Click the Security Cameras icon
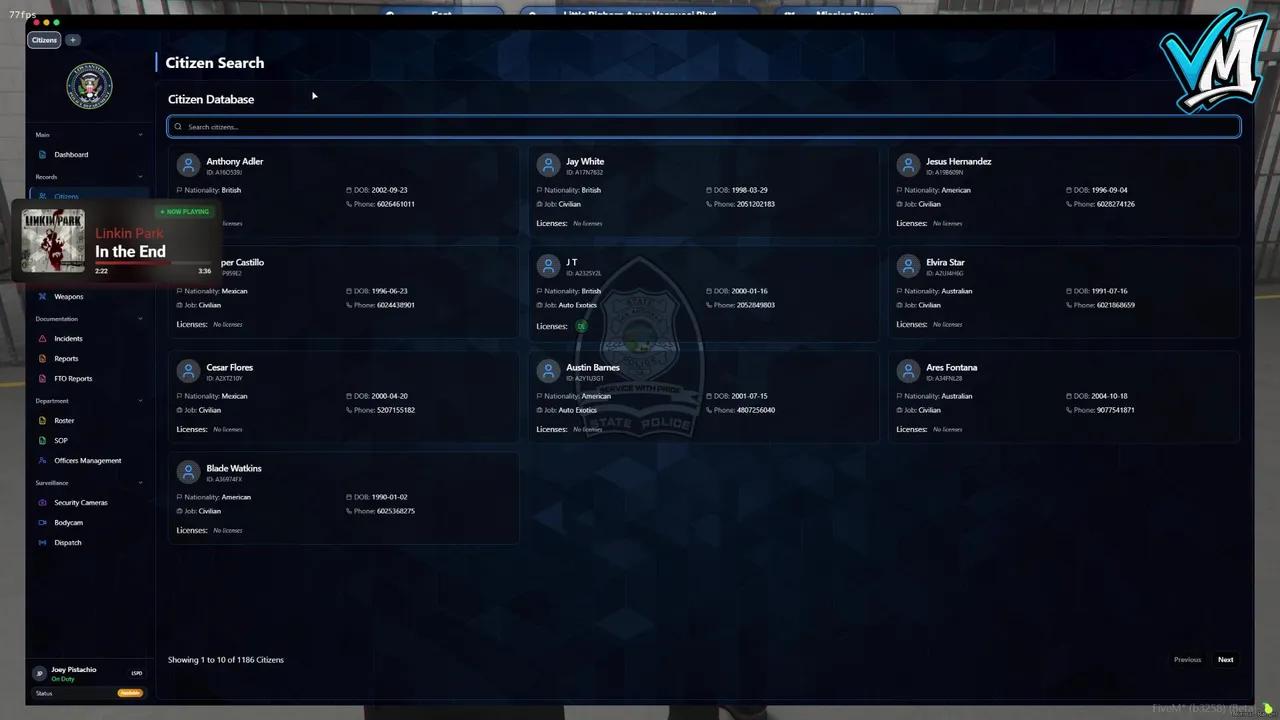 pyautogui.click(x=42, y=503)
